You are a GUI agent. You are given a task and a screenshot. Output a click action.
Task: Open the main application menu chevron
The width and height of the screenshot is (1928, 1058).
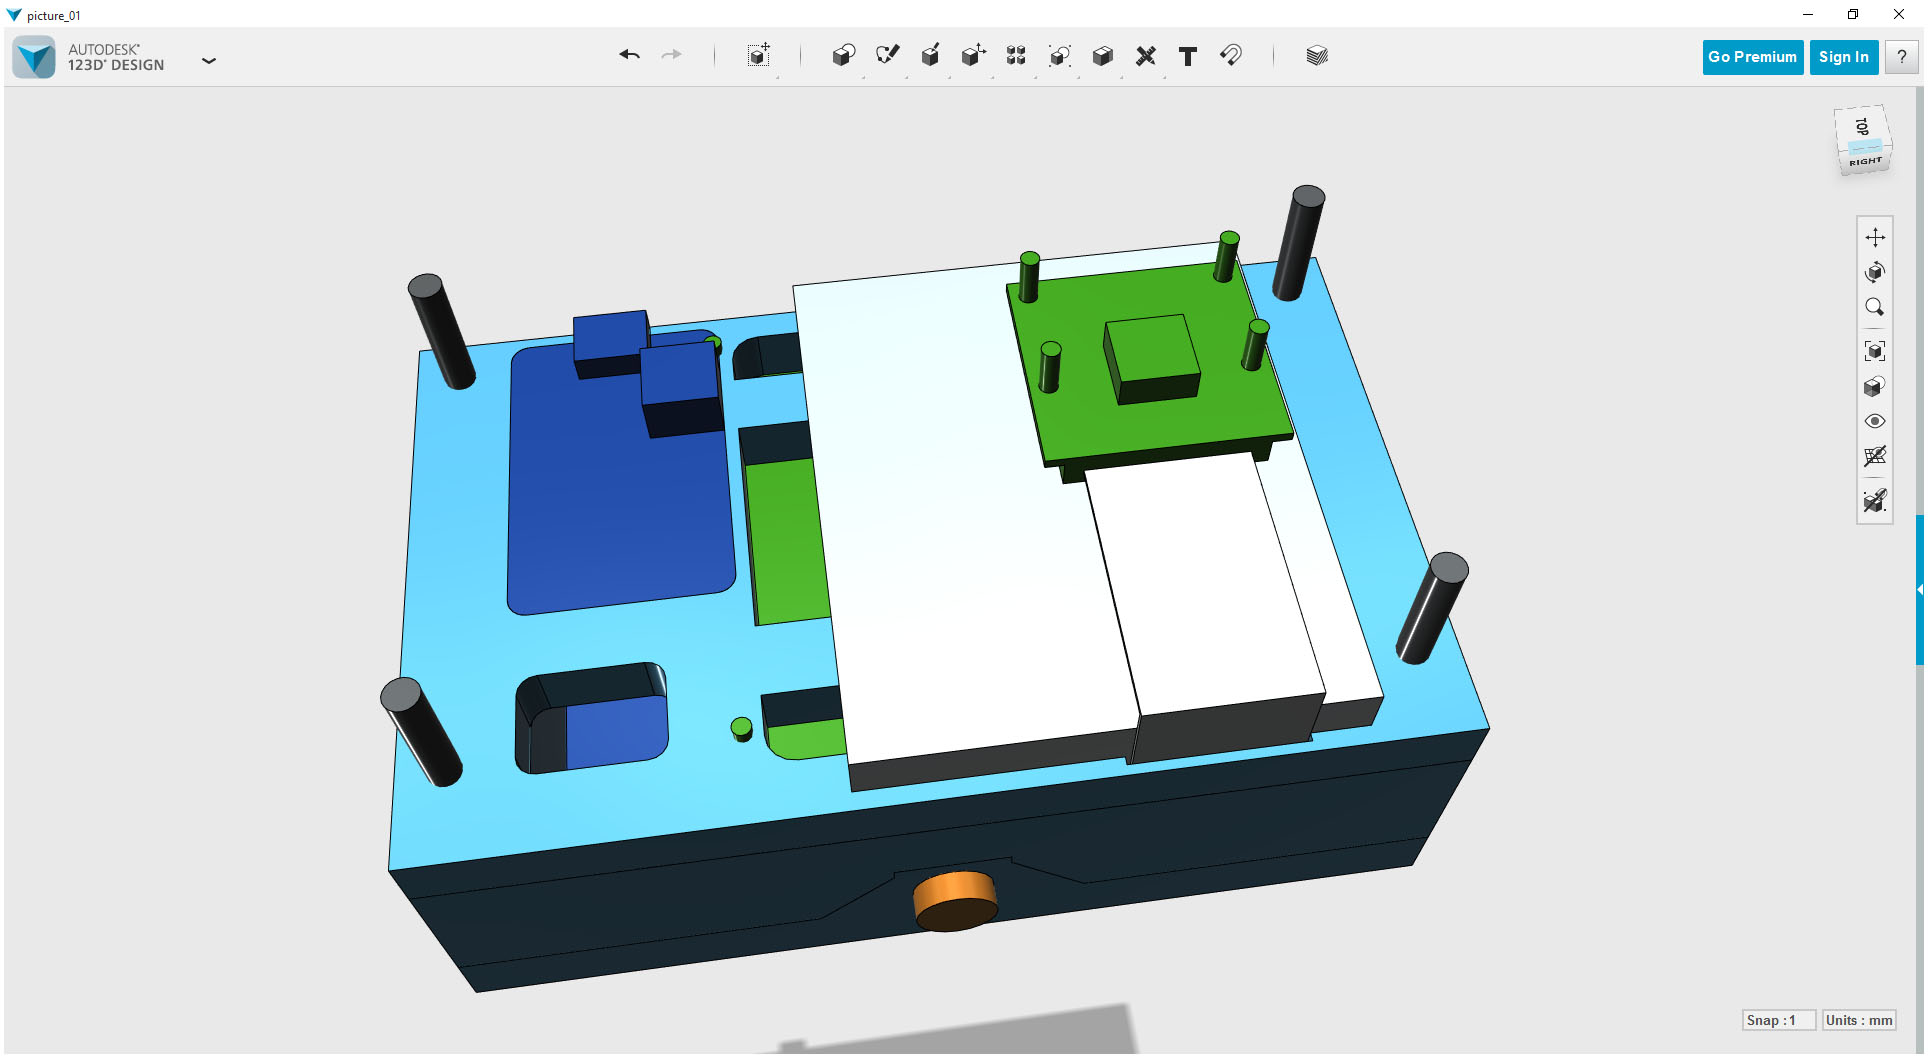(209, 61)
